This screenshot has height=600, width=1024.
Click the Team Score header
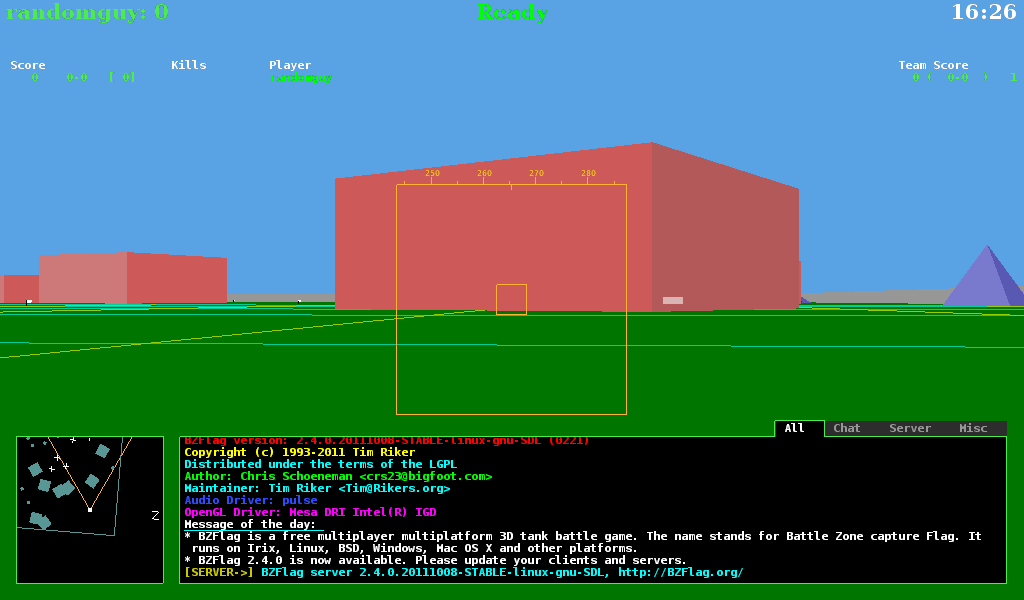pos(933,65)
